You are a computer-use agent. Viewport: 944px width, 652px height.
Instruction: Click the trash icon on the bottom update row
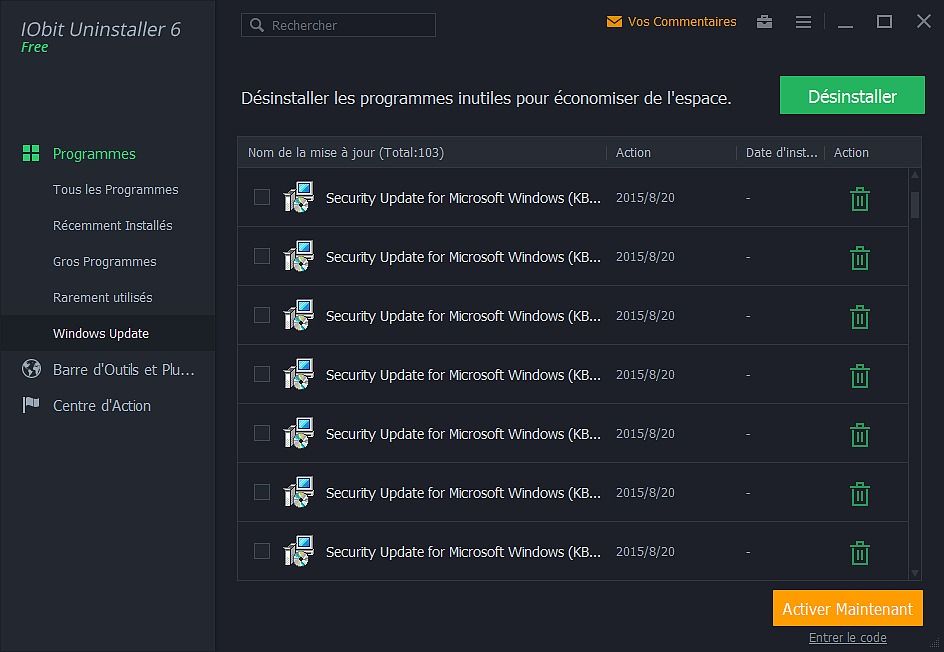click(x=860, y=552)
